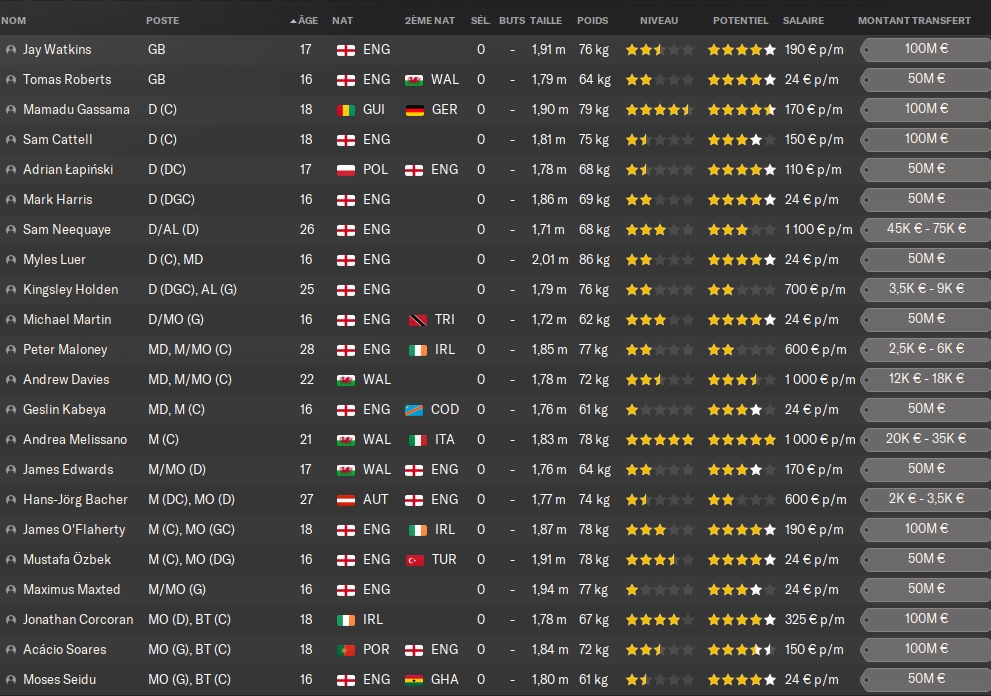
Task: Click Andrea Melissano's five-star NIVEAU rating
Action: coord(660,439)
